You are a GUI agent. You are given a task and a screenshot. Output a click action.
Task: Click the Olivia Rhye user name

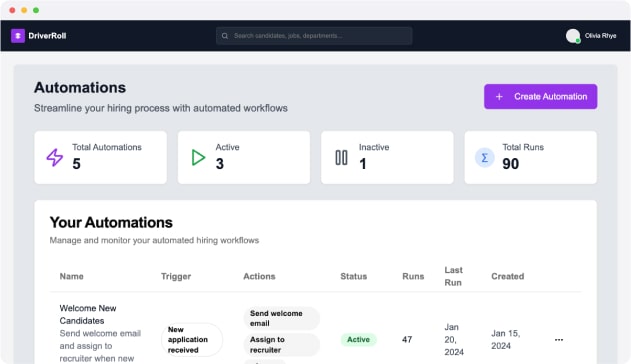(x=600, y=36)
